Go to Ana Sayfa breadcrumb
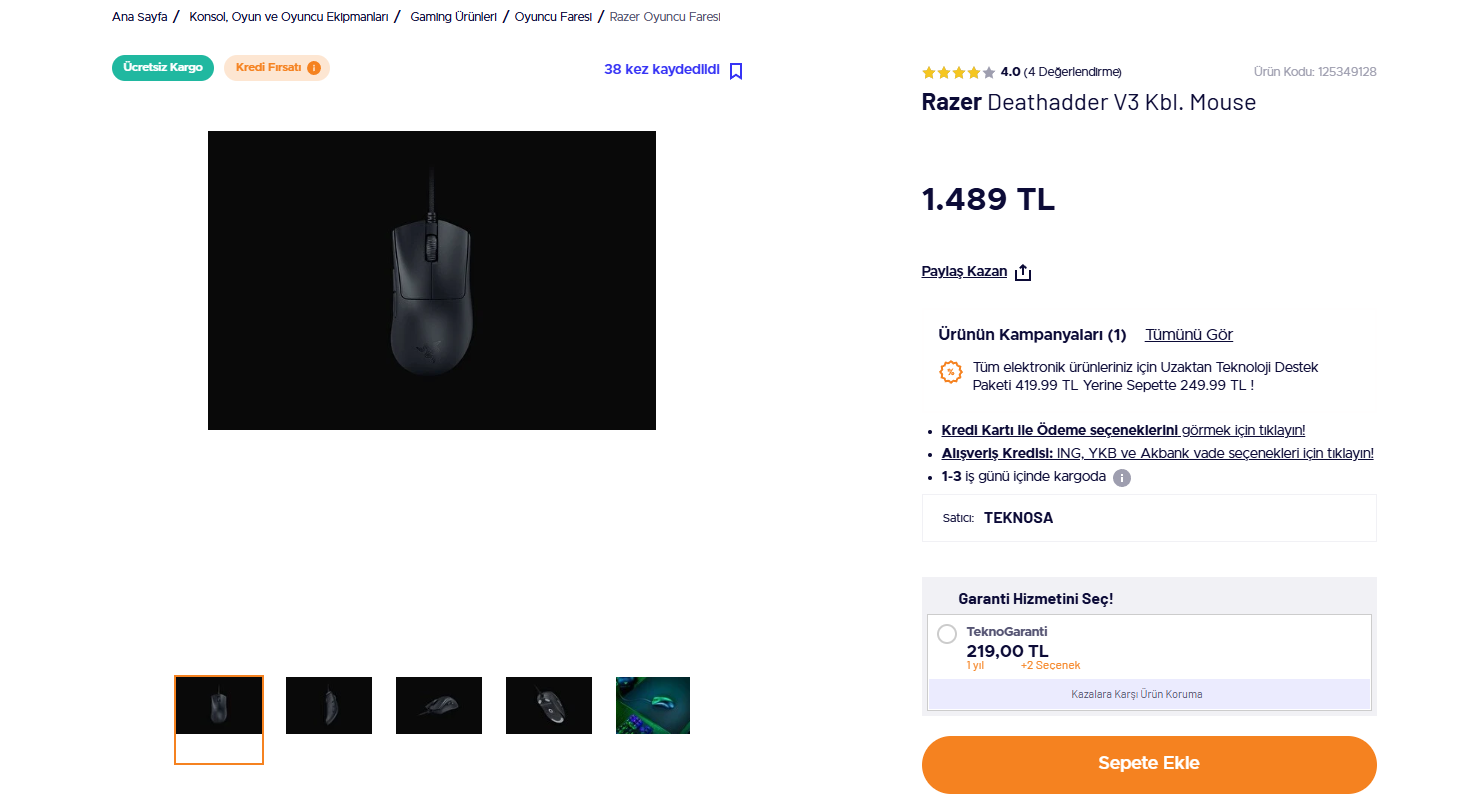The height and width of the screenshot is (796, 1471). [x=139, y=17]
